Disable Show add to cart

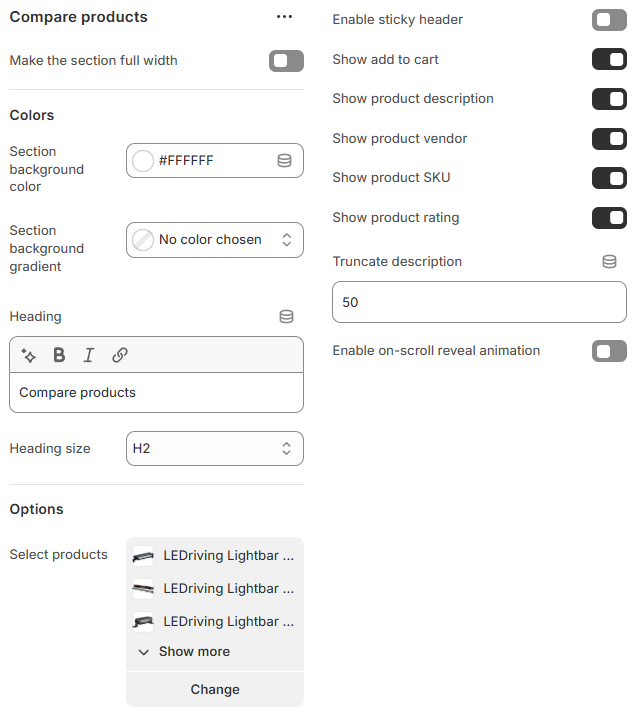pyautogui.click(x=609, y=60)
